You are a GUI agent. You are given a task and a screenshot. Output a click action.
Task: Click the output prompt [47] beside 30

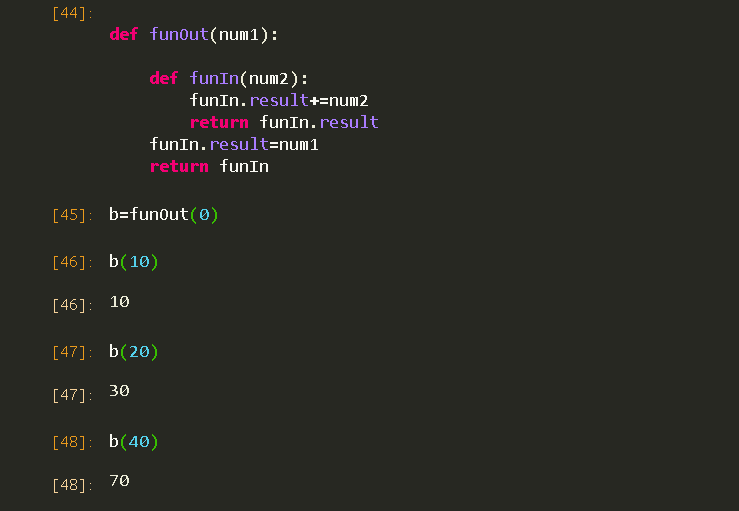coord(72,395)
